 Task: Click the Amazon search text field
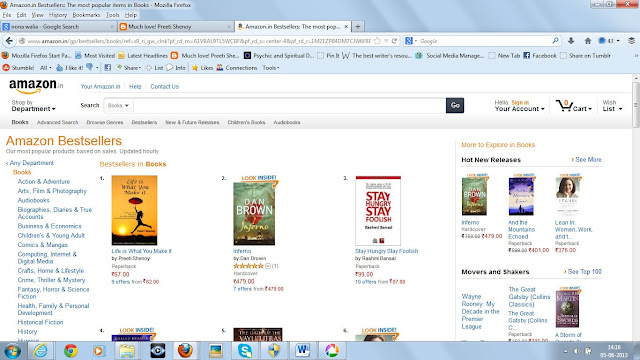point(289,105)
